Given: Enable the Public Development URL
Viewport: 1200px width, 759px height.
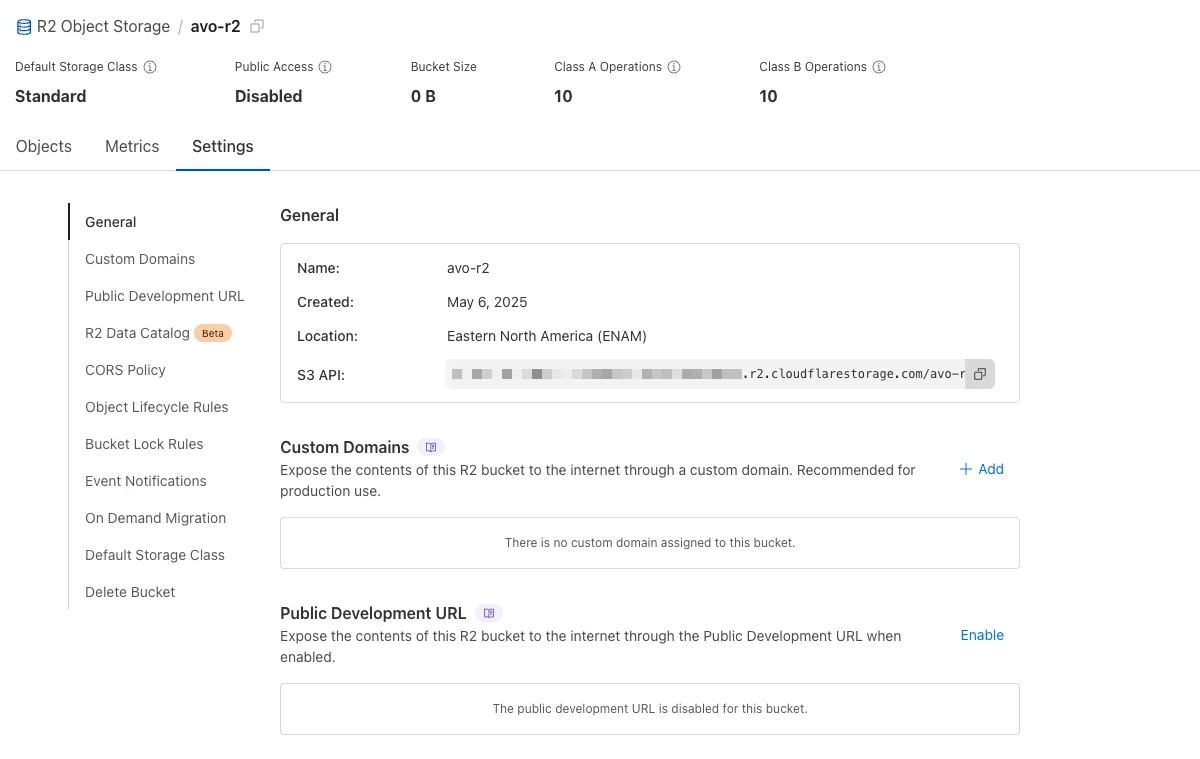Looking at the screenshot, I should click(982, 635).
